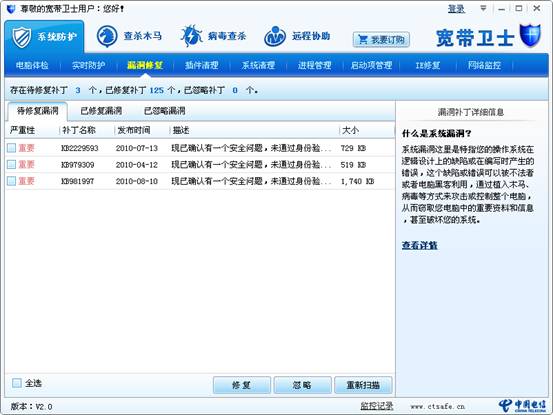Viewport: 553px width, 415px height.
Task: Check the box for patch KB981997
Action: pyautogui.click(x=11, y=181)
